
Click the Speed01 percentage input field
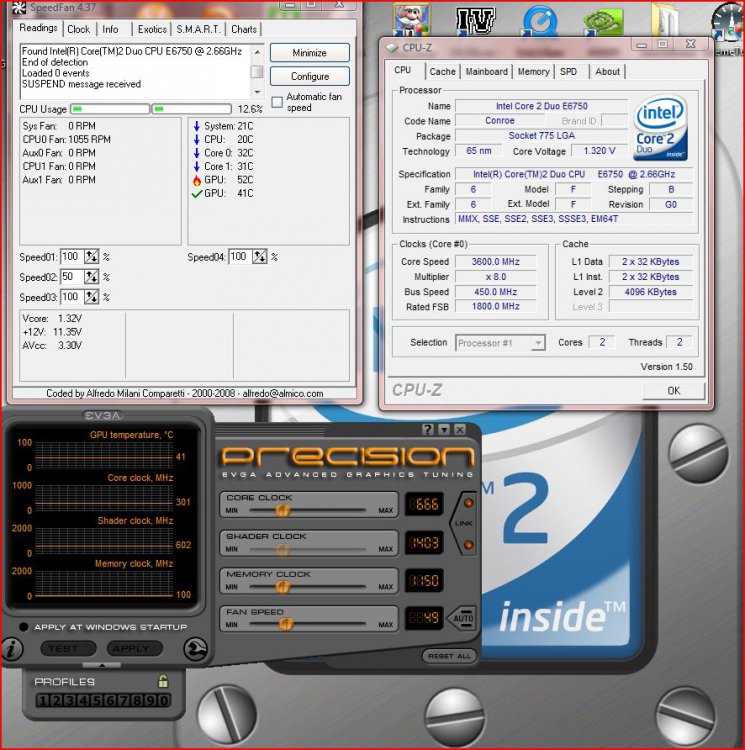(x=72, y=257)
